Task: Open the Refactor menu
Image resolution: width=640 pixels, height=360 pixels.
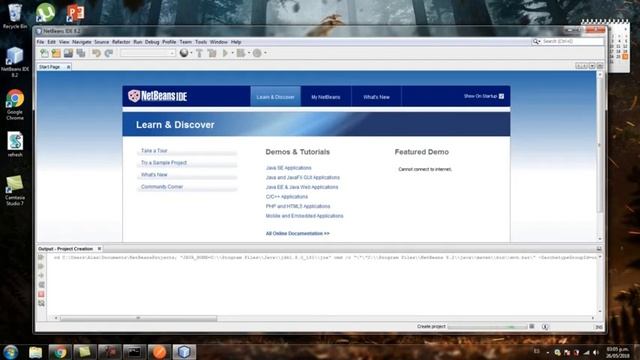Action: pos(121,42)
